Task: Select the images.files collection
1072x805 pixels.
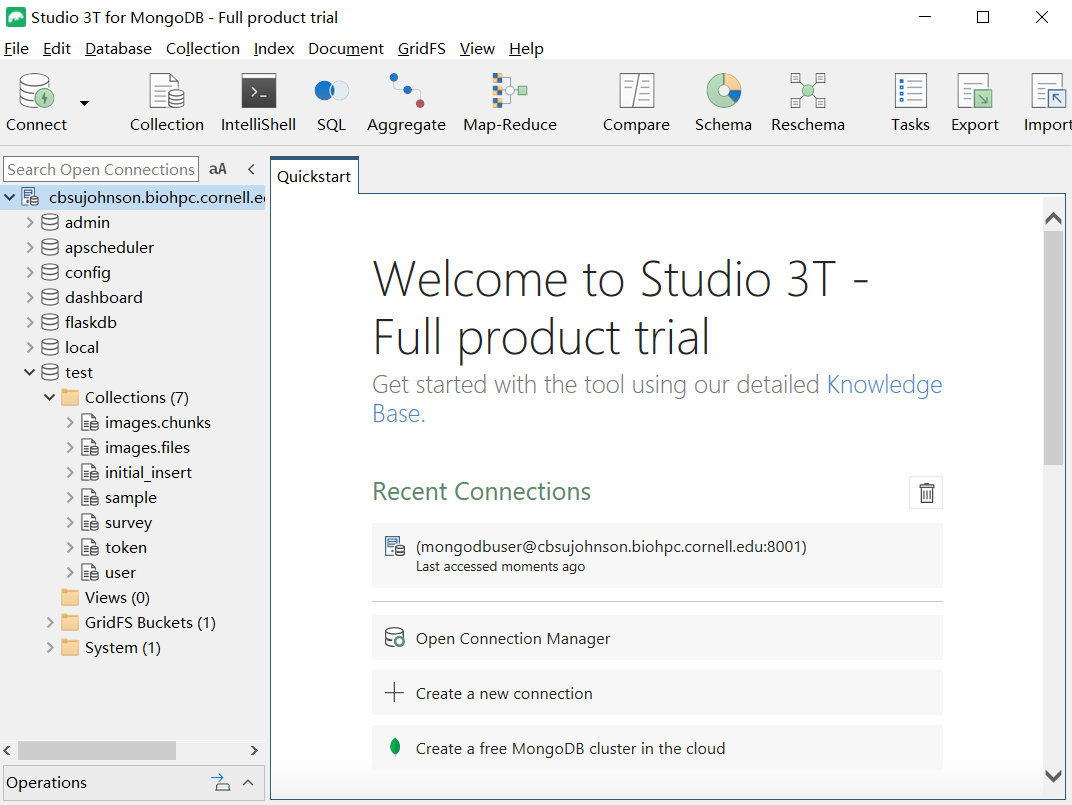Action: pos(147,447)
